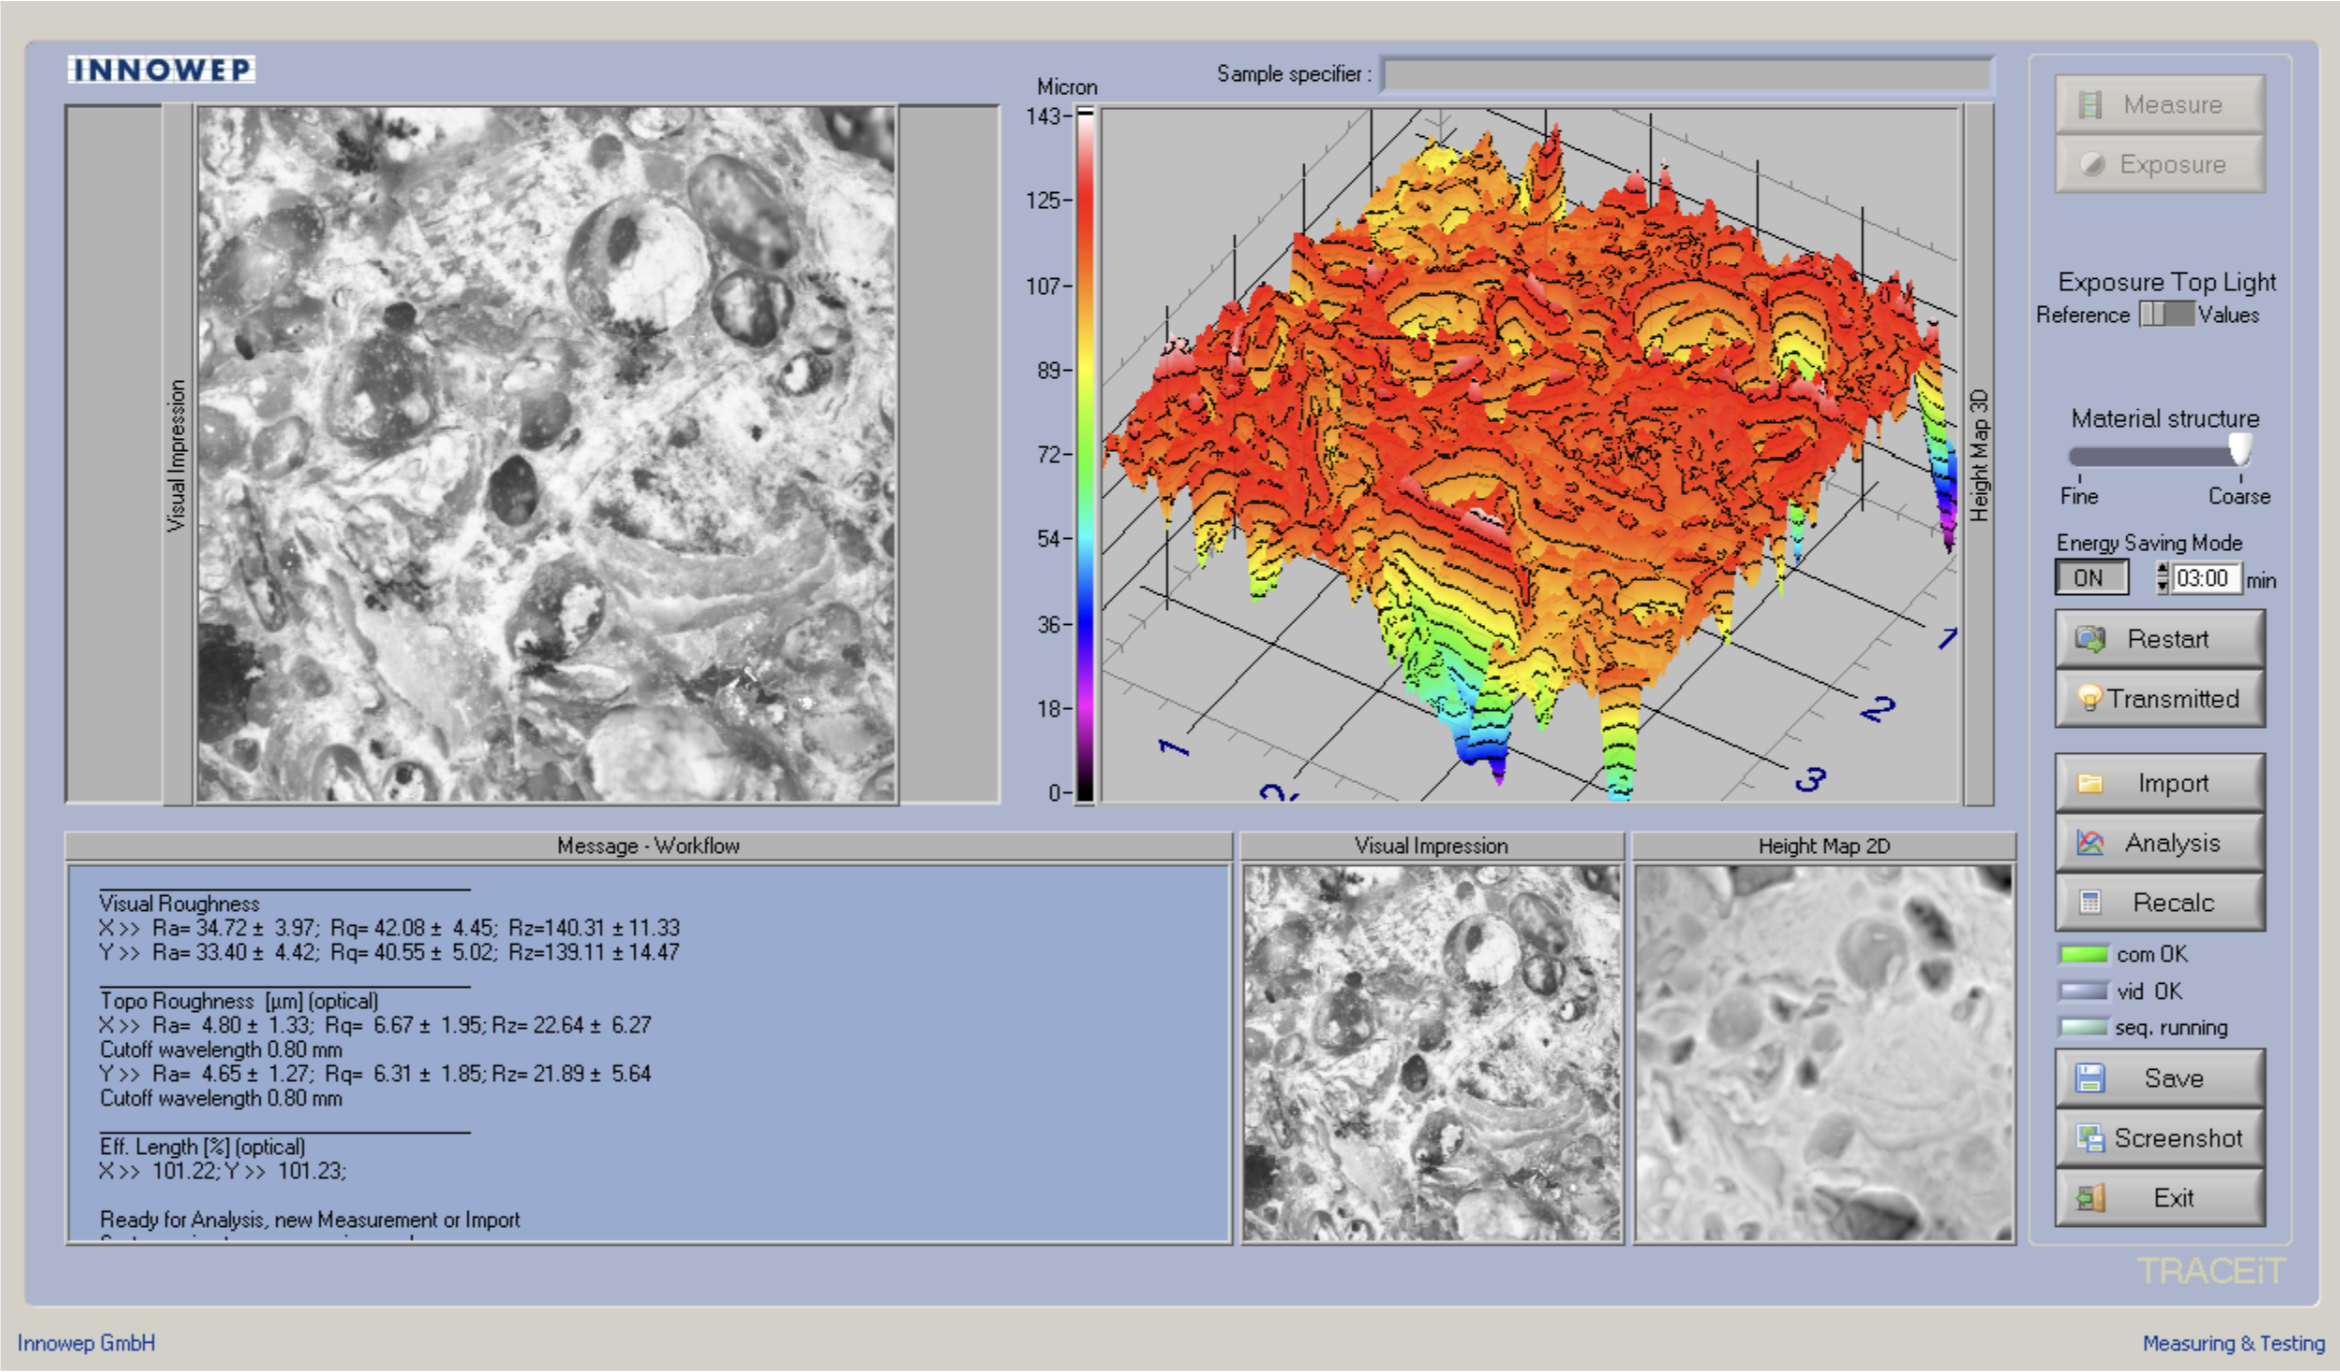
Task: Click the com OK status indicator
Action: (x=2084, y=954)
